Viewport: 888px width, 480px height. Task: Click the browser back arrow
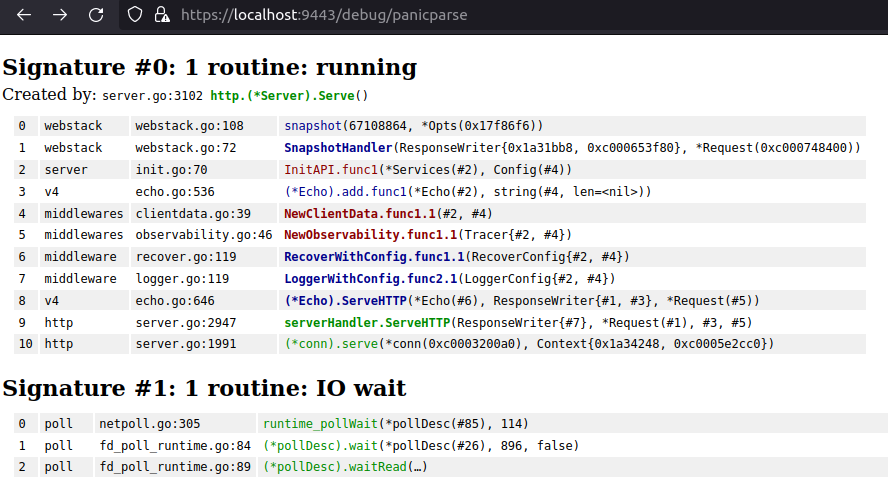coord(24,15)
